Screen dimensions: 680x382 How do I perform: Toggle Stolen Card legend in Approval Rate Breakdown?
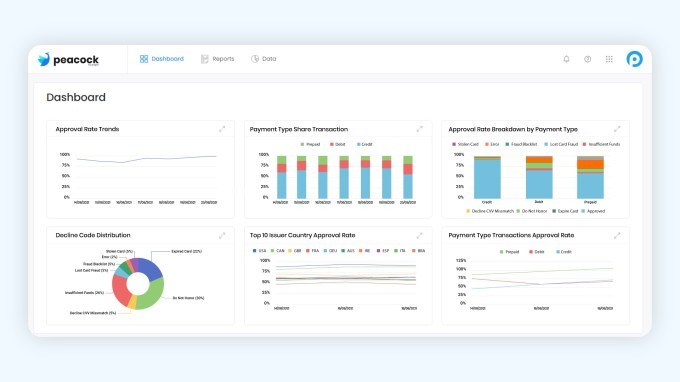coord(465,144)
